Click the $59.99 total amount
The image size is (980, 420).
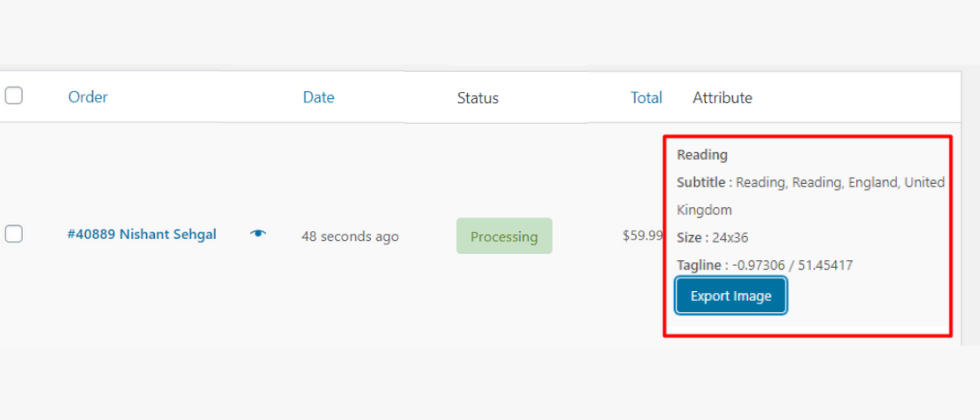point(642,236)
